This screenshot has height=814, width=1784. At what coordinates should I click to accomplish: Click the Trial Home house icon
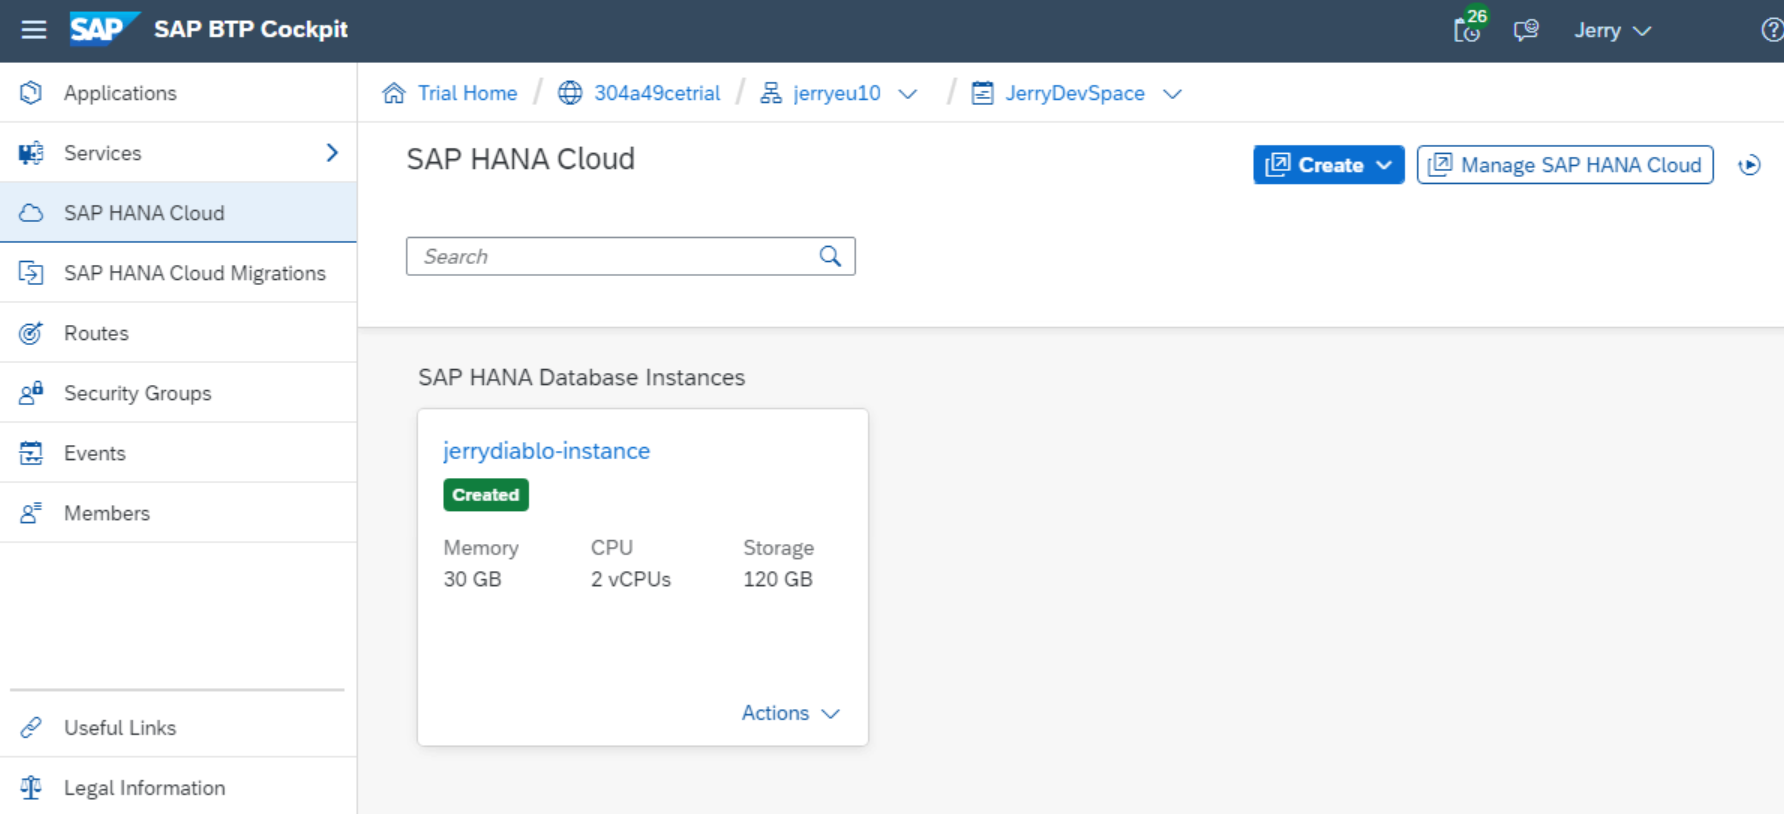click(394, 93)
